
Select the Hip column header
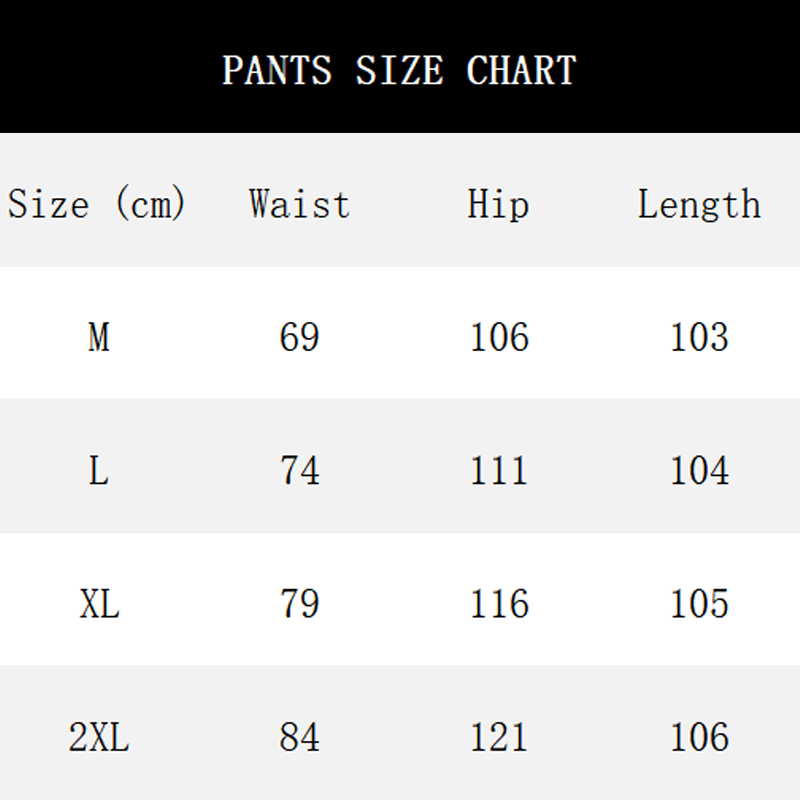click(x=498, y=205)
